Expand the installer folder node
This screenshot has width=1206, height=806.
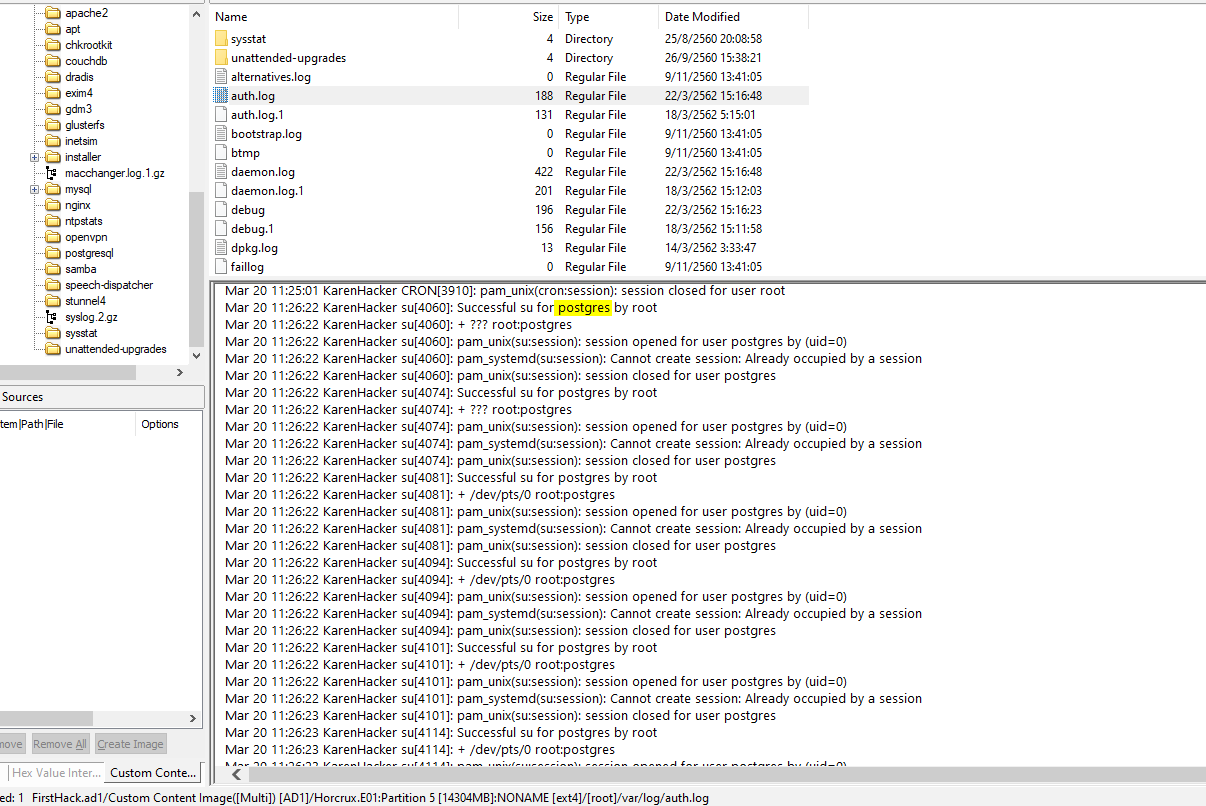coord(35,157)
